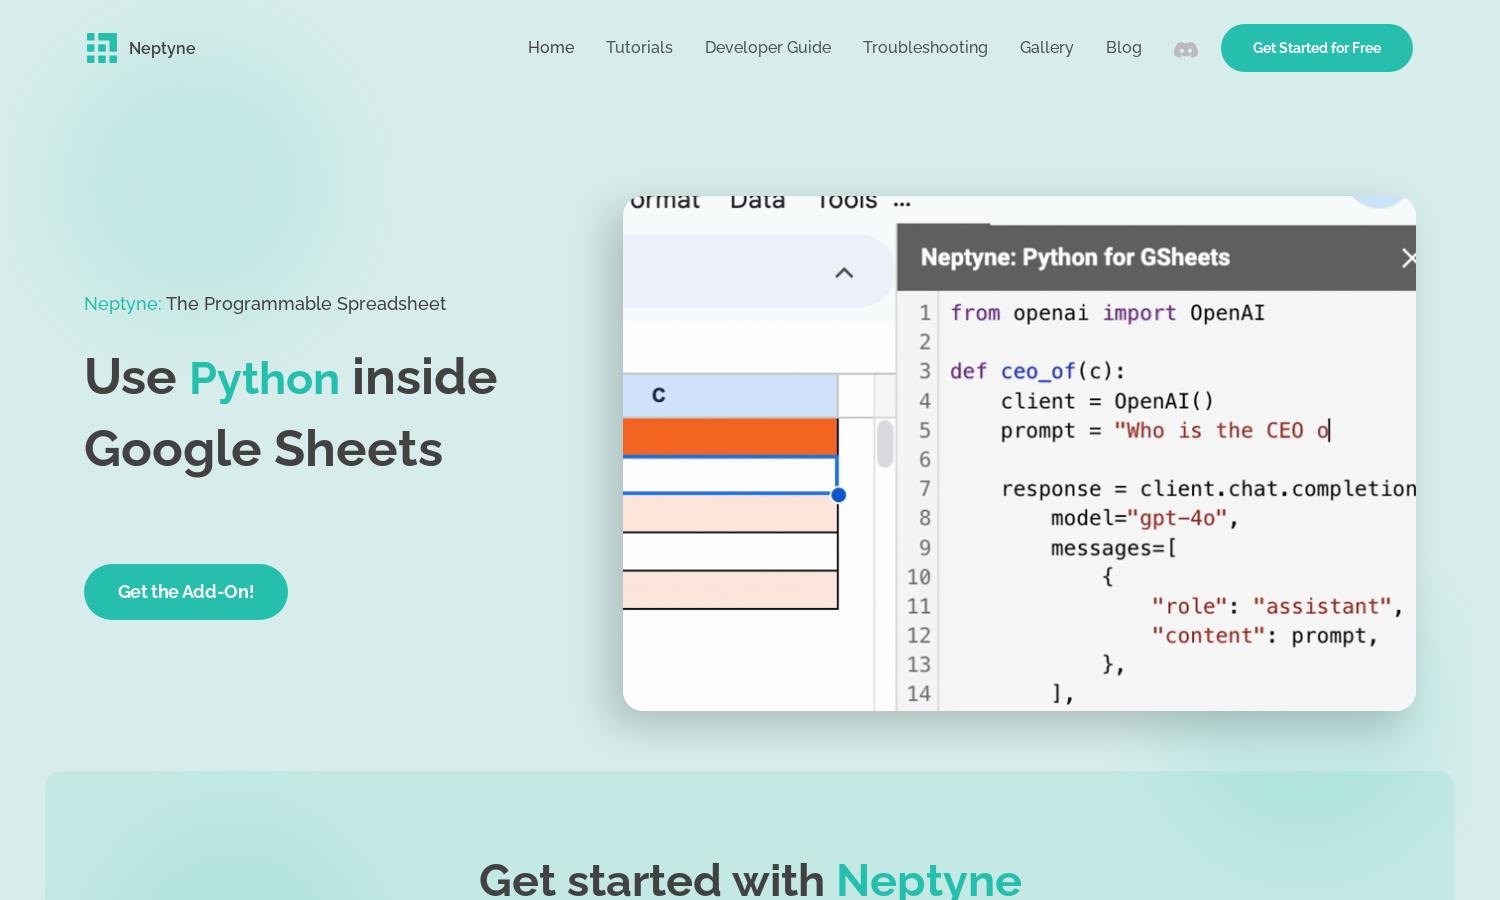Screen dimensions: 1500x900
Task: Click the response = client.chat code line
Action: (1208, 489)
